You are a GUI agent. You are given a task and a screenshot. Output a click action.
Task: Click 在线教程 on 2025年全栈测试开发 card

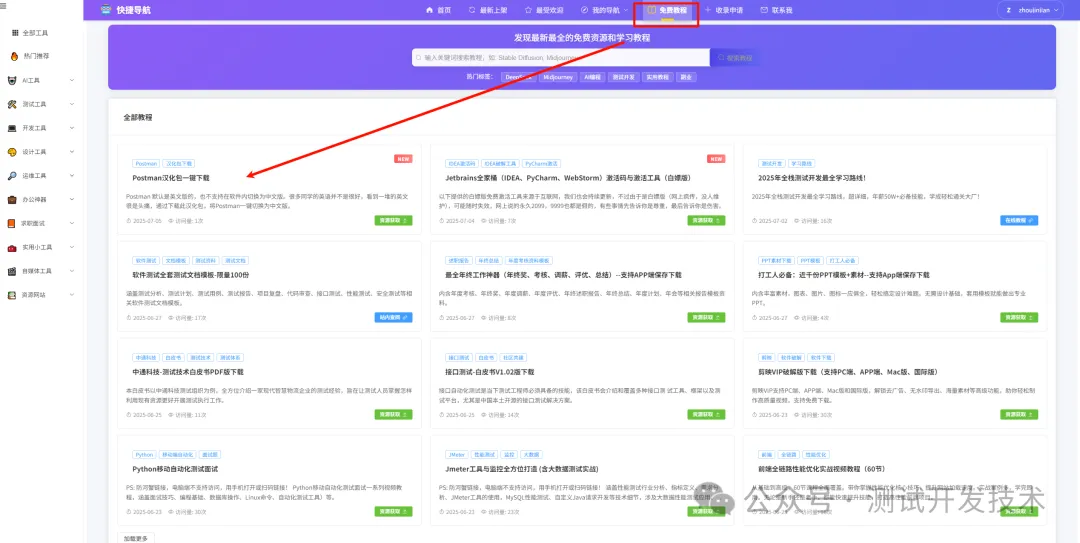point(1019,221)
